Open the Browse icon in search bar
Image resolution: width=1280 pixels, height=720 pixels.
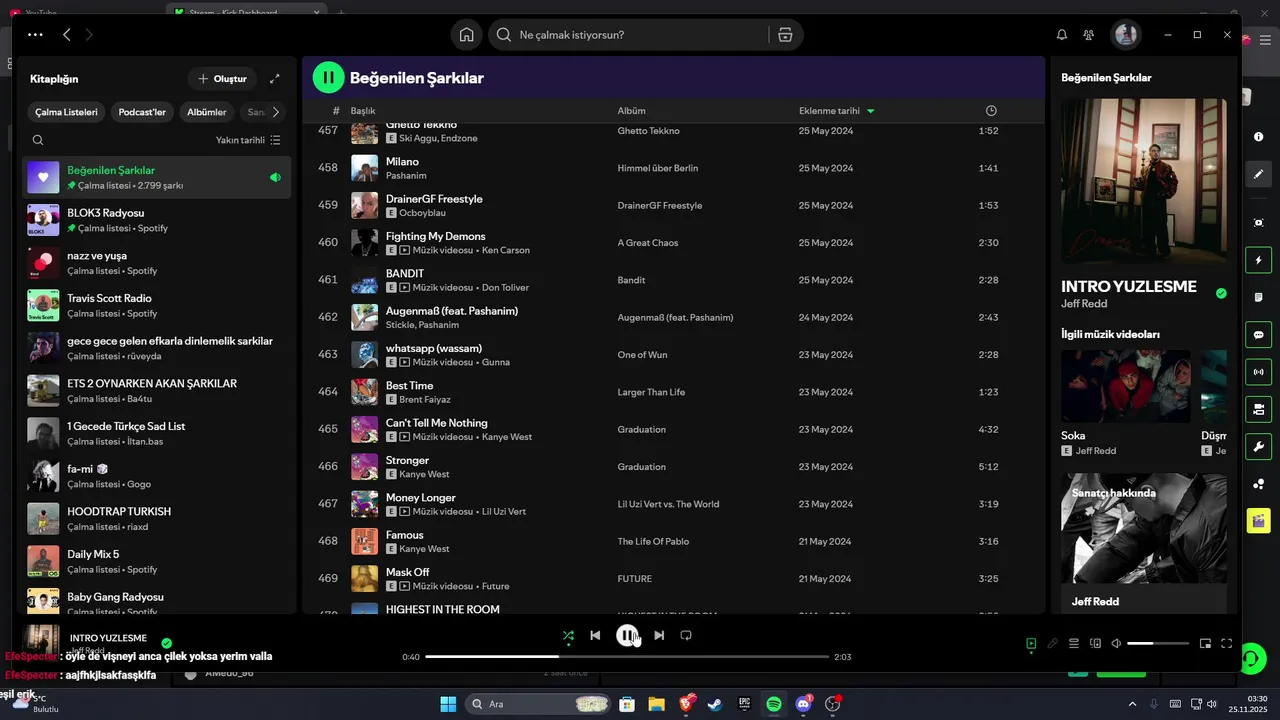785,35
